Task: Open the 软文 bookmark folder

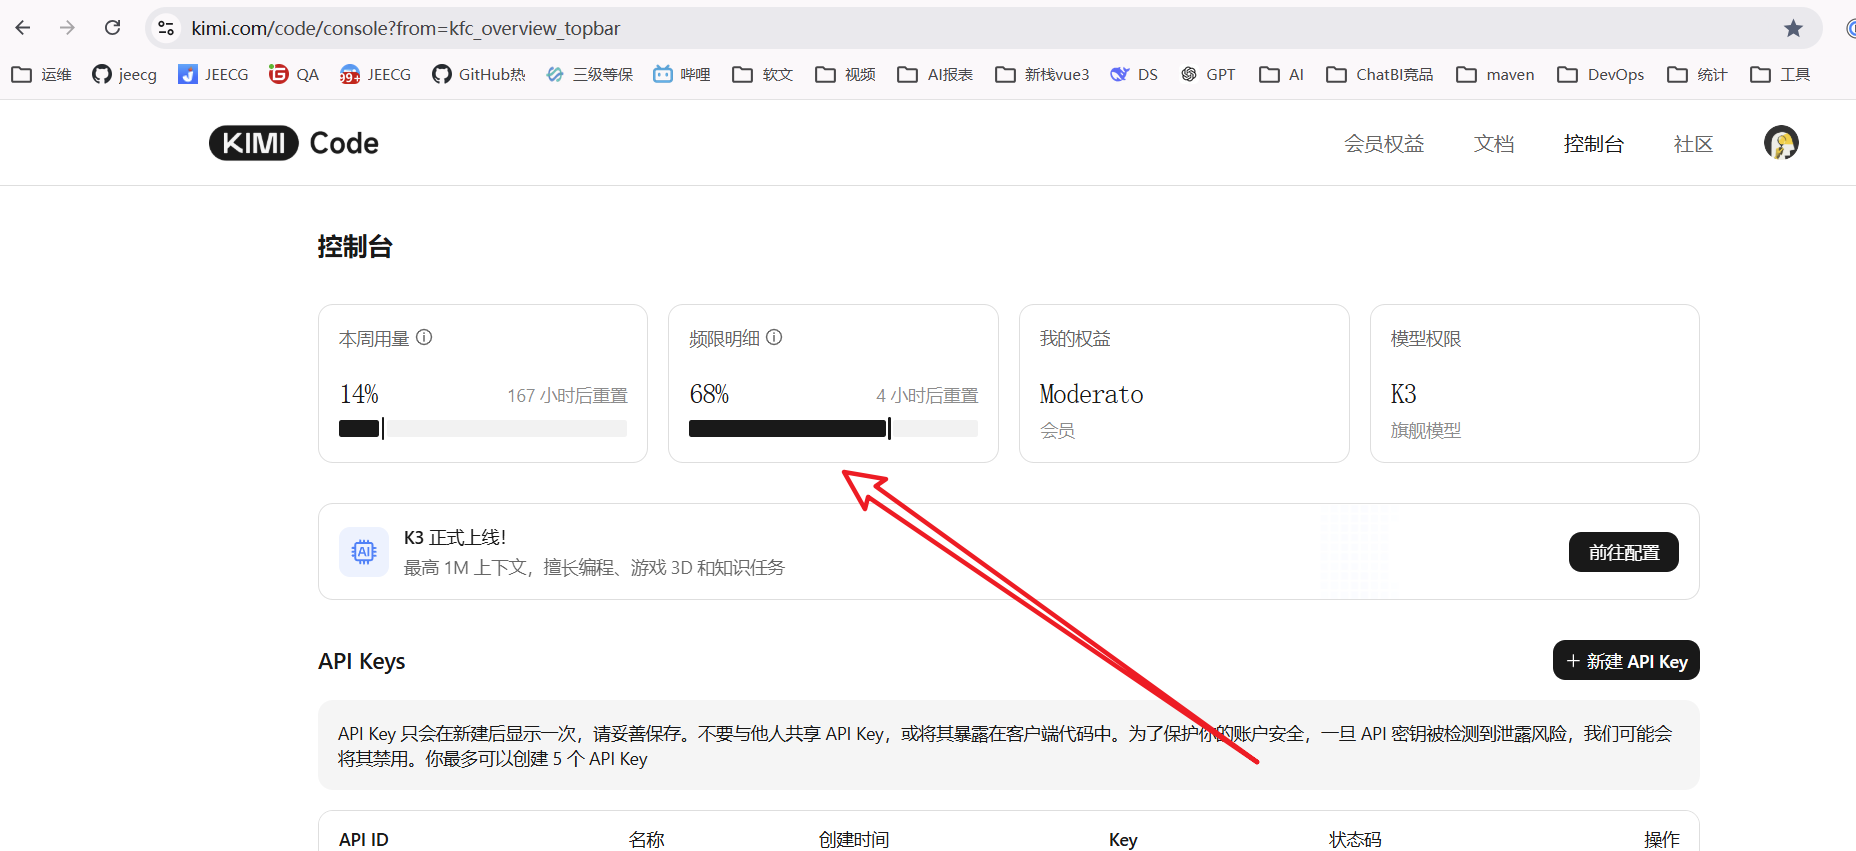Action: (763, 74)
